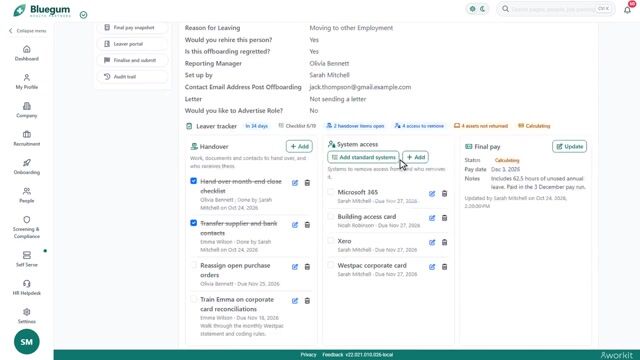Delete Reassign open purchase orders item
The height and width of the screenshot is (360, 640).
point(307,267)
